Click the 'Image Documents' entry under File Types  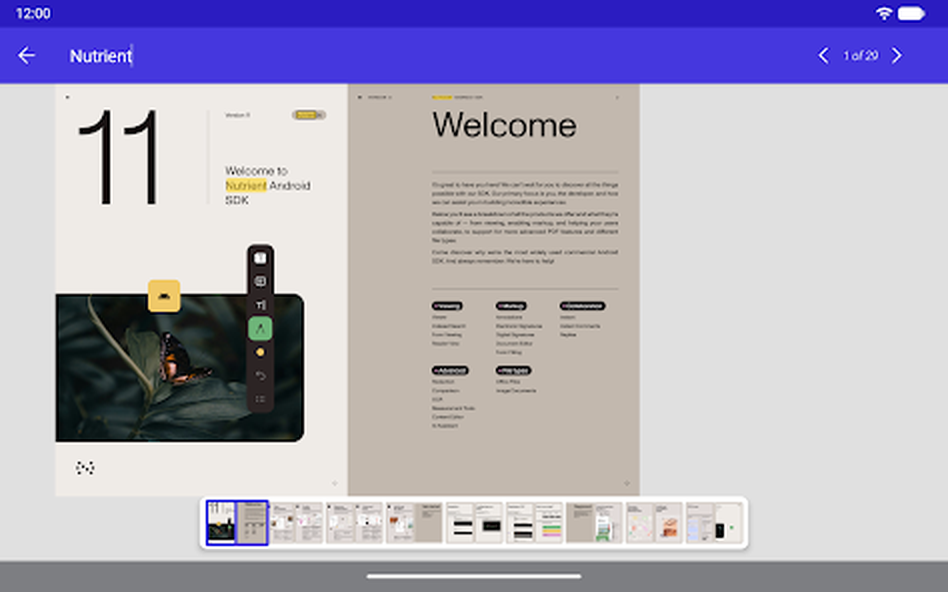click(x=516, y=391)
